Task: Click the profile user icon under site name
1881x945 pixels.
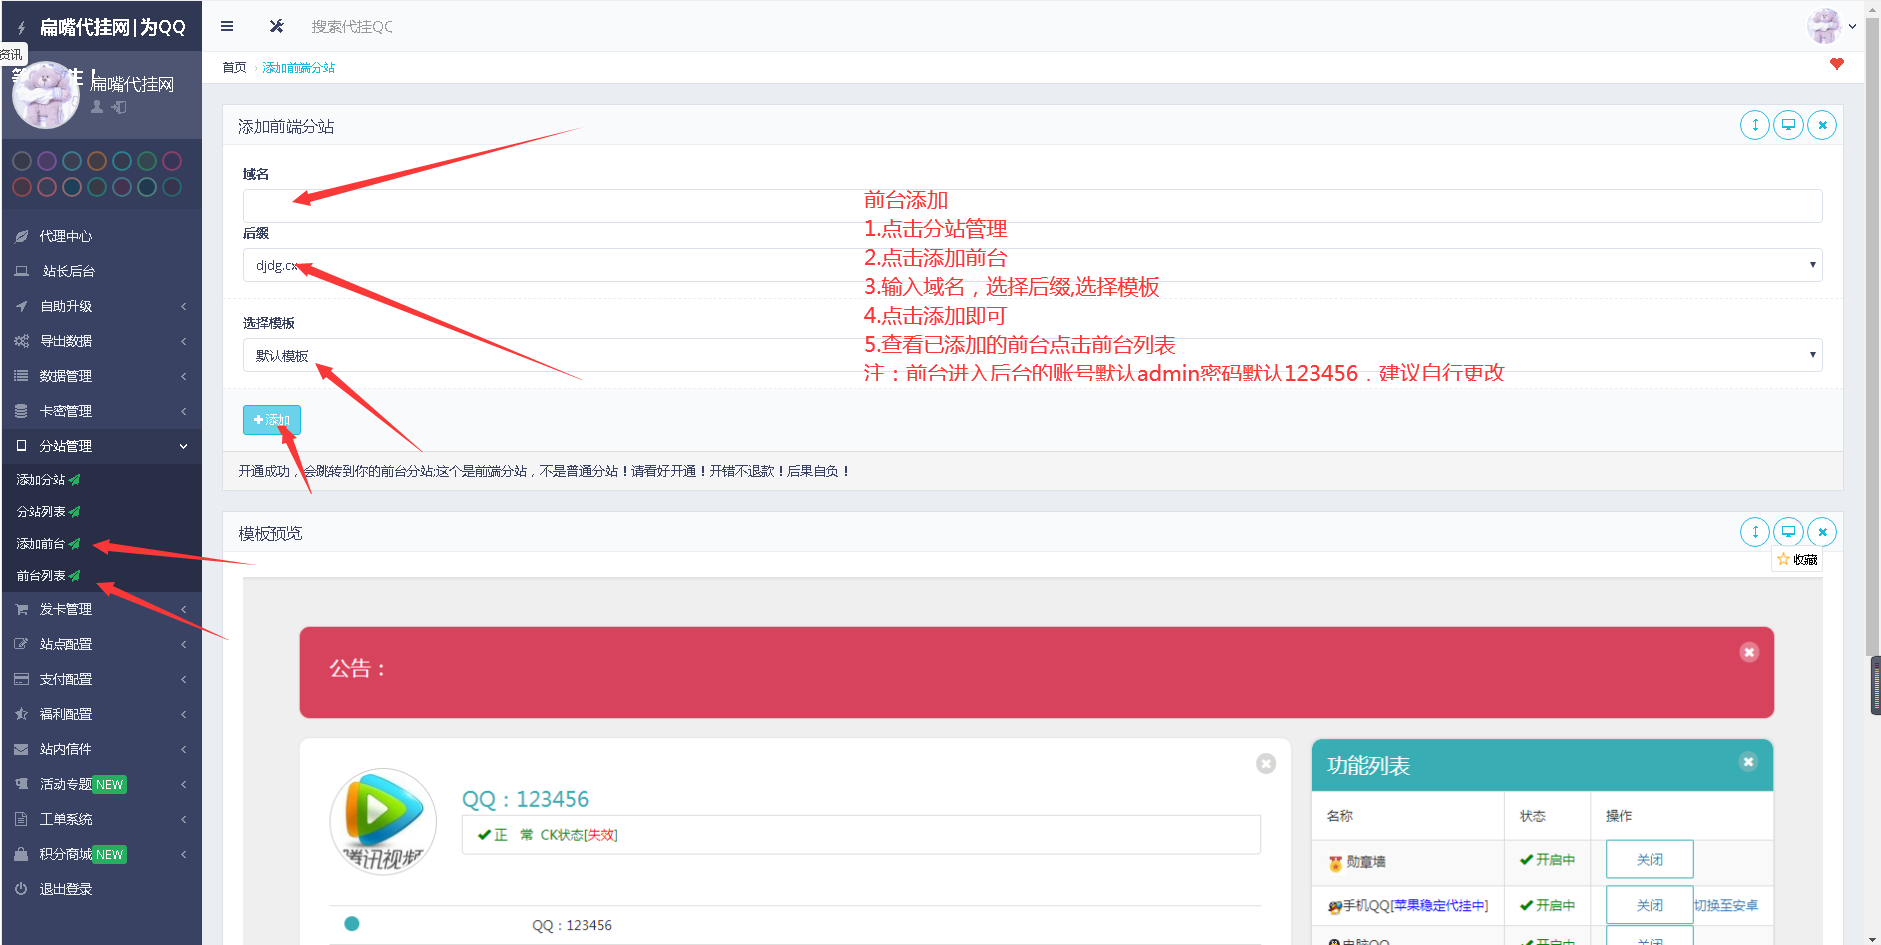Action: tap(97, 107)
